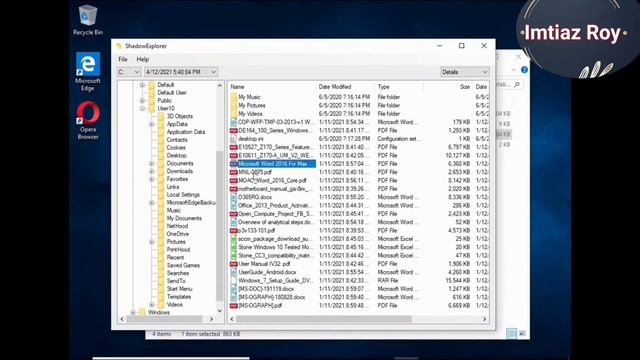Click the tree scrollbar down arrow
This screenshot has width=640, height=360.
(x=220, y=311)
